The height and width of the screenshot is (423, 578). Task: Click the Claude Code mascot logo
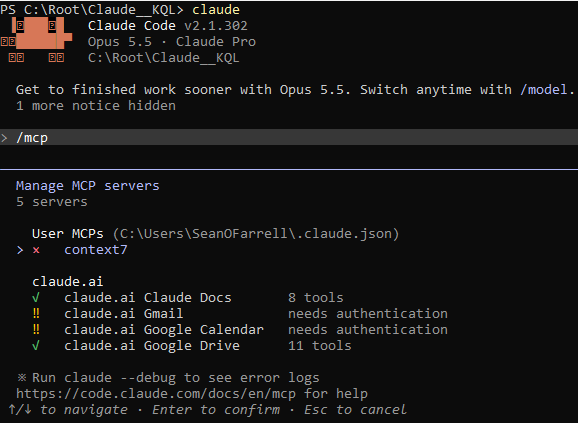point(36,41)
